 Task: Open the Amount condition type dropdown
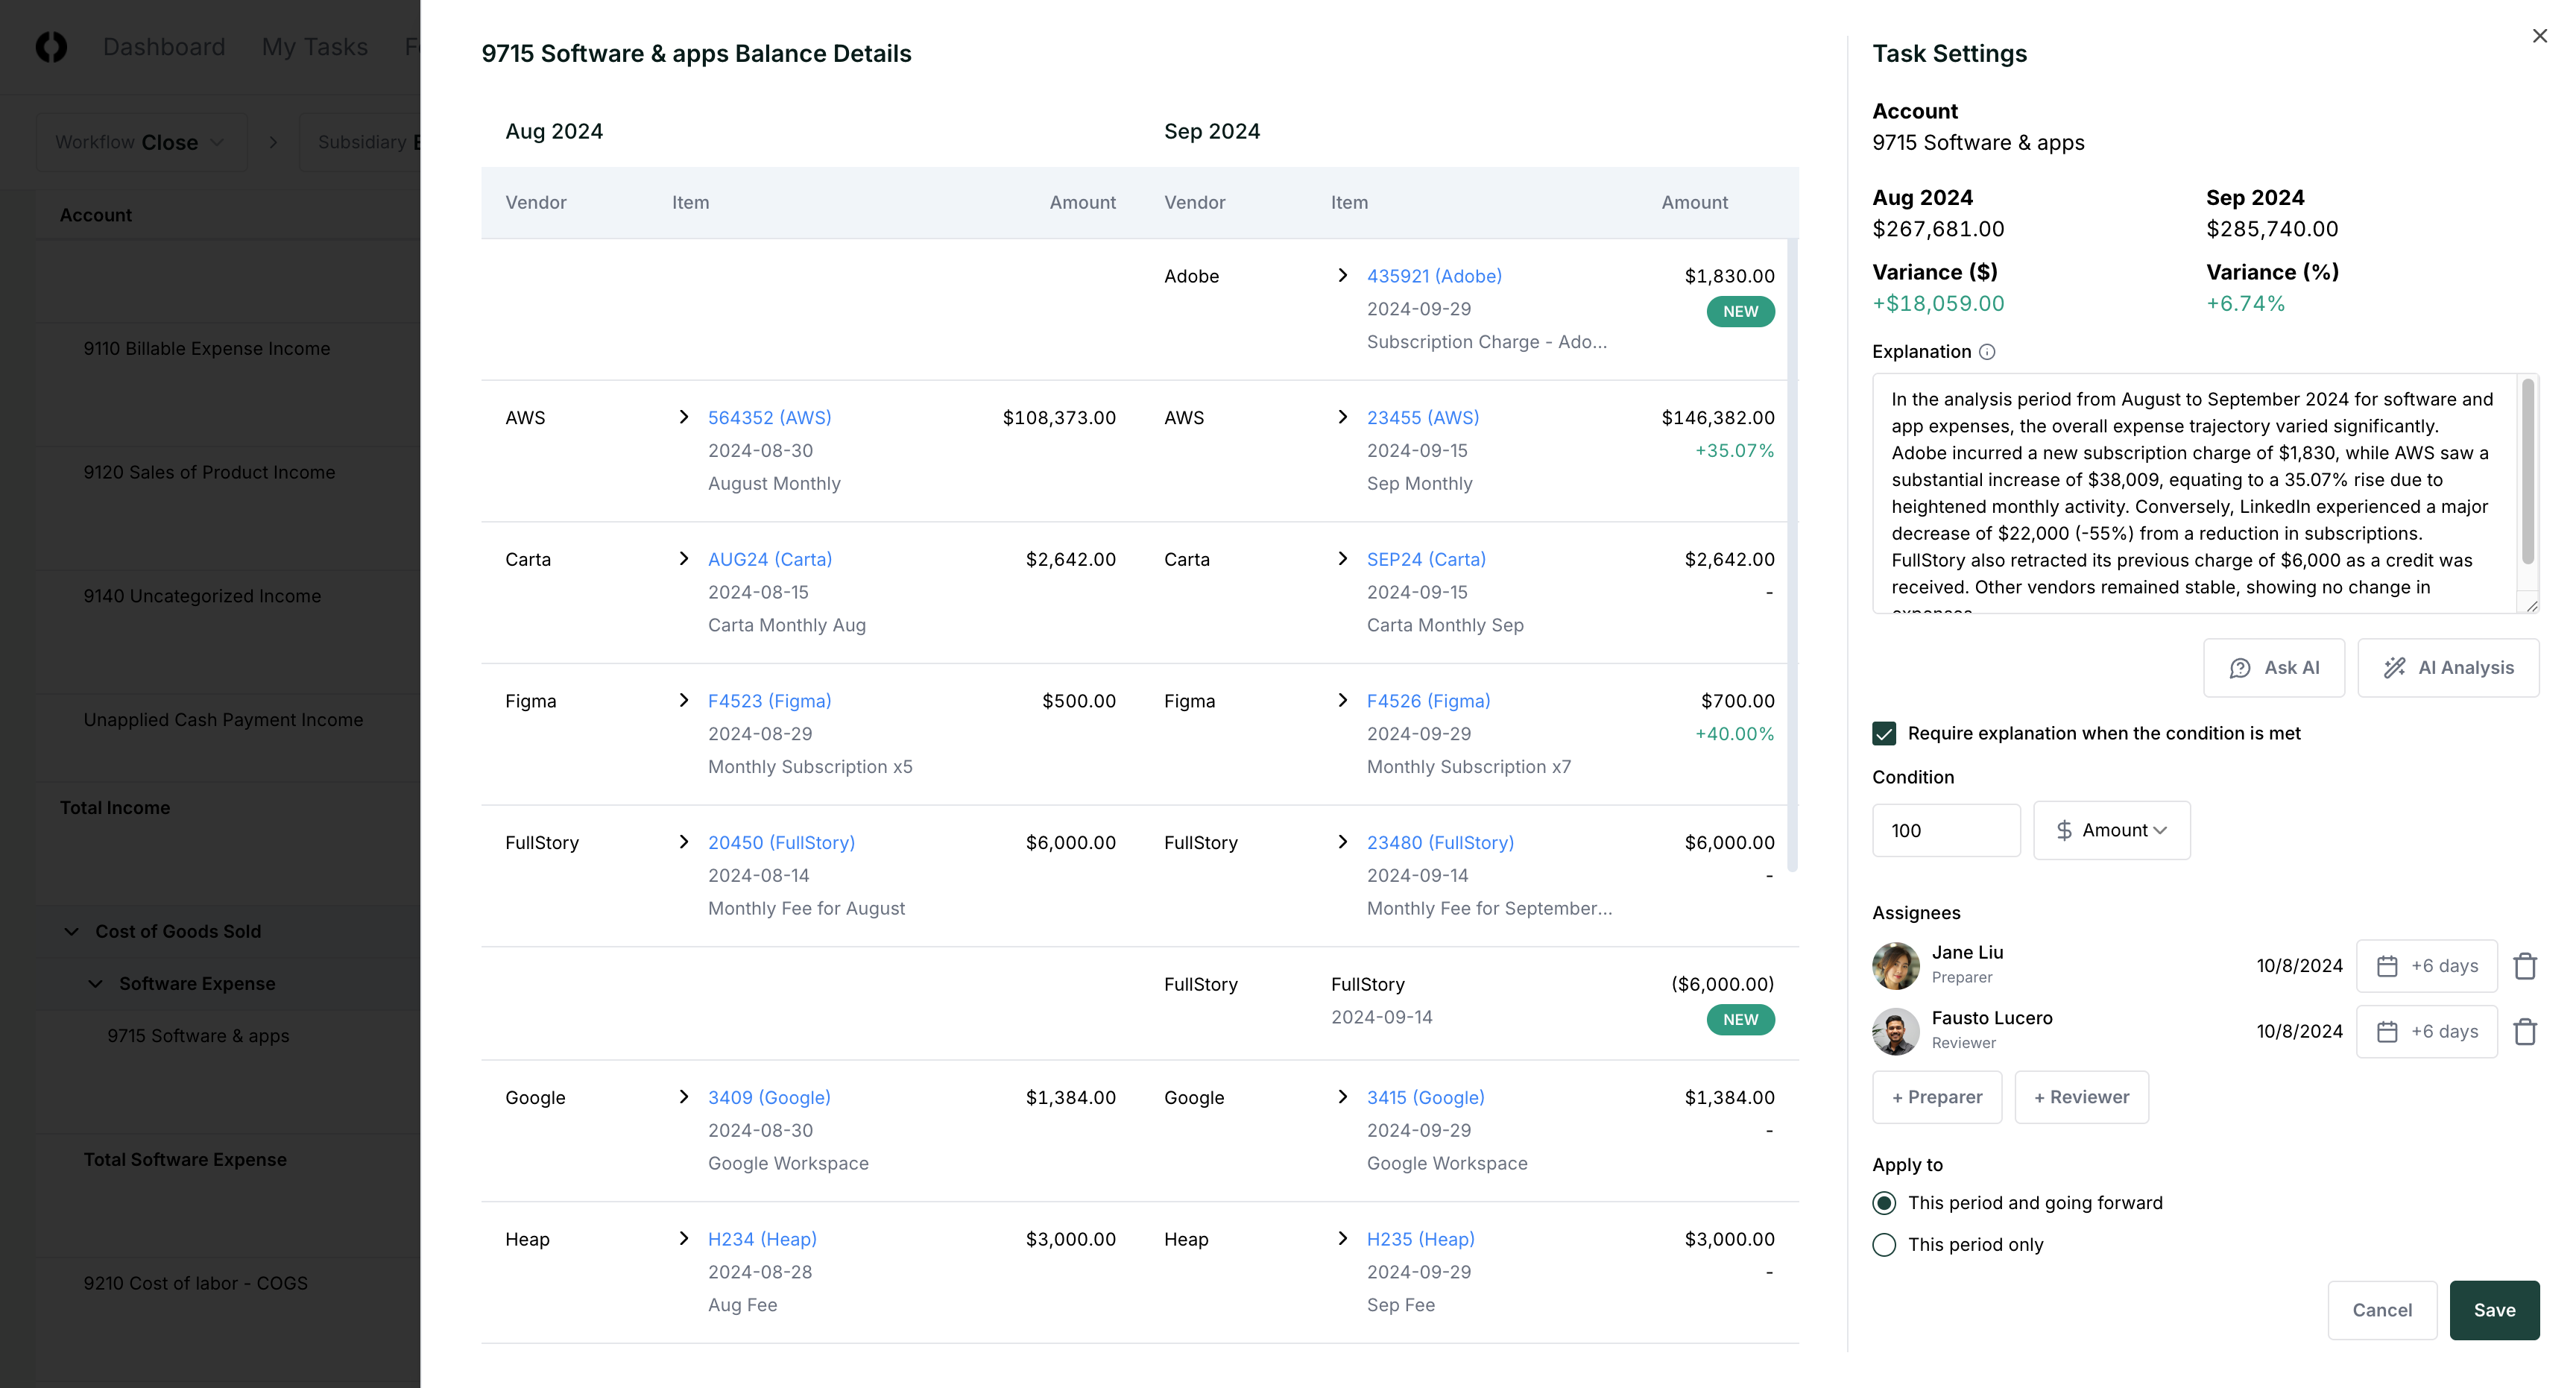pyautogui.click(x=2111, y=830)
